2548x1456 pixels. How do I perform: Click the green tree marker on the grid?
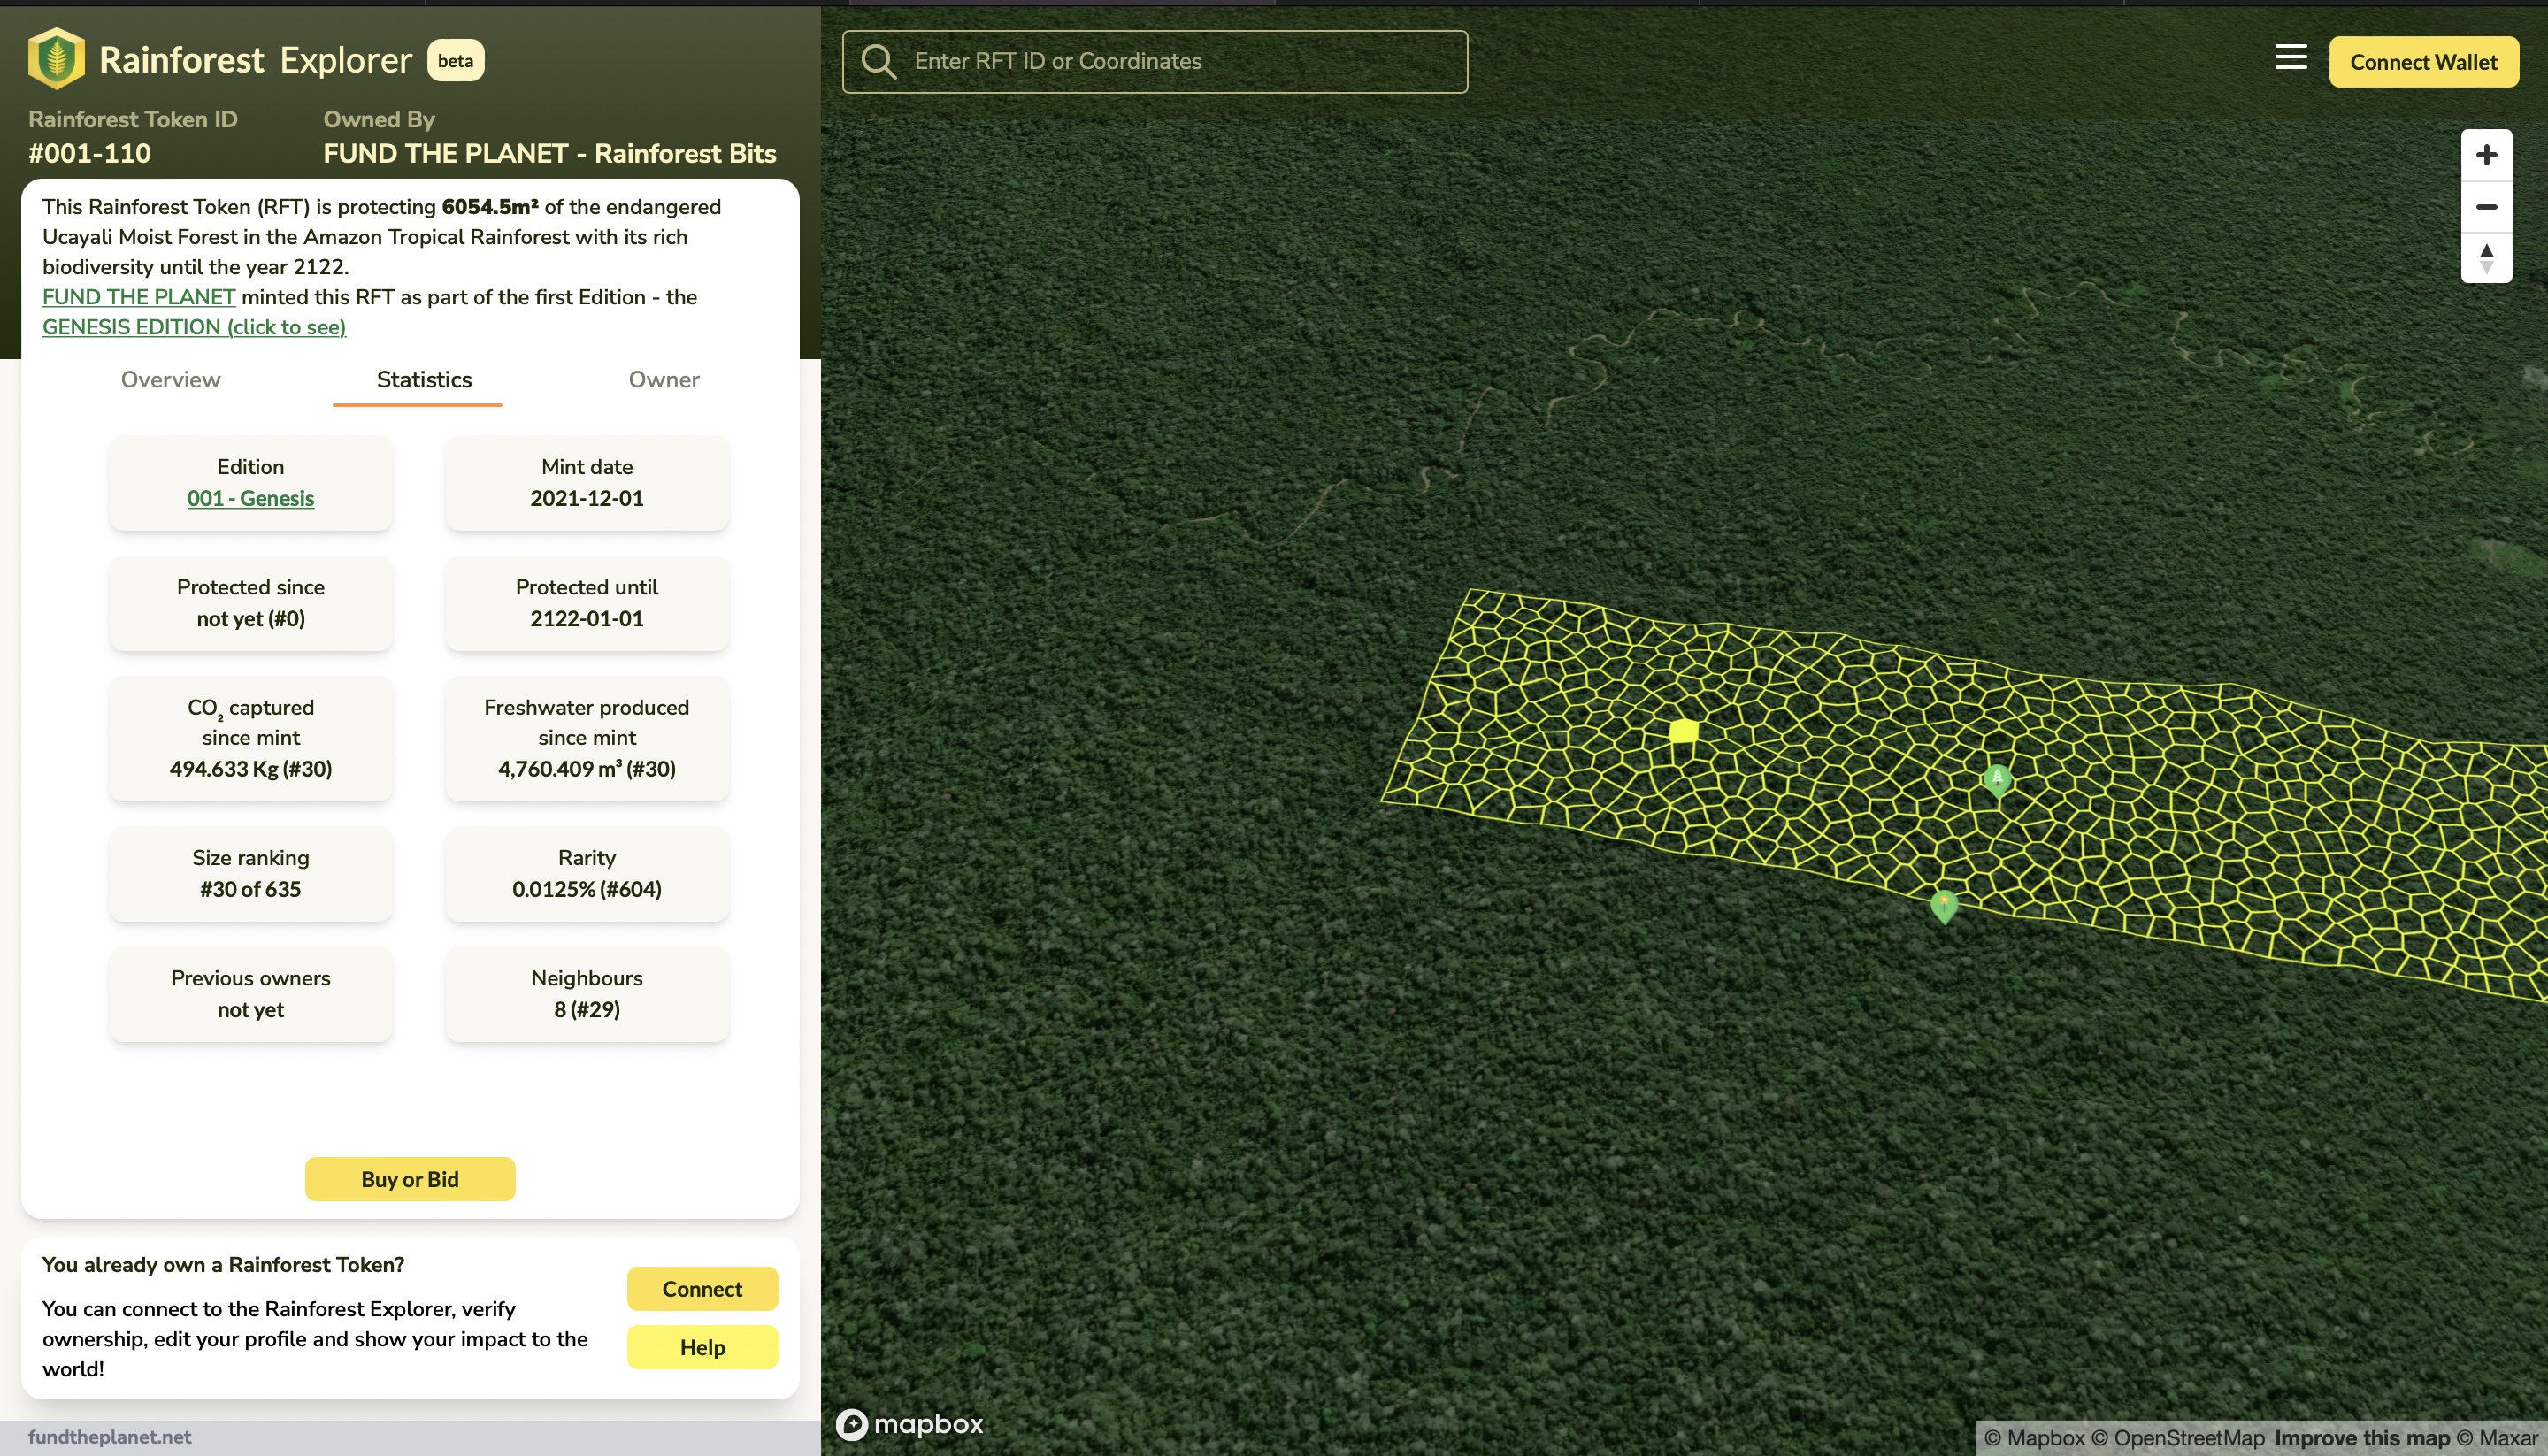click(1997, 779)
